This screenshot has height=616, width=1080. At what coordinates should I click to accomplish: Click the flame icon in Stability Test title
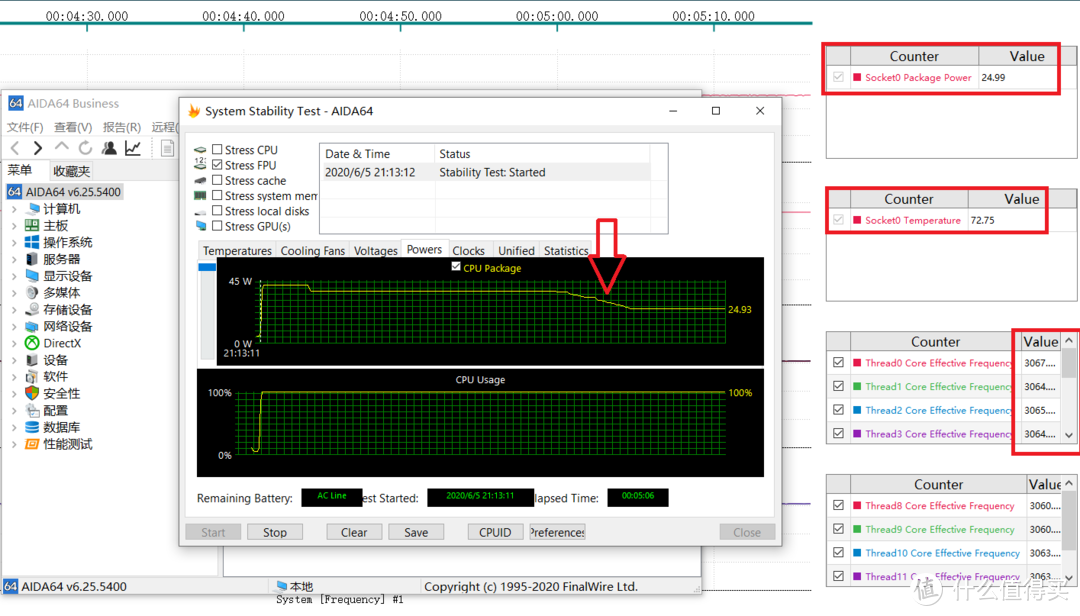click(194, 111)
